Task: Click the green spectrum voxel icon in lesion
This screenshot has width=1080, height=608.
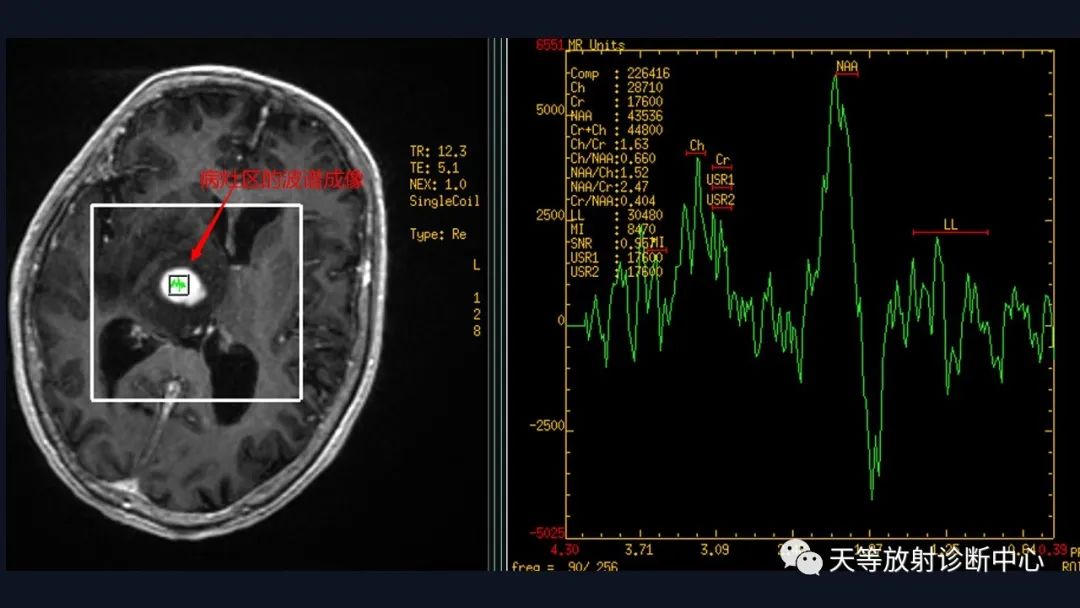Action: 179,286
